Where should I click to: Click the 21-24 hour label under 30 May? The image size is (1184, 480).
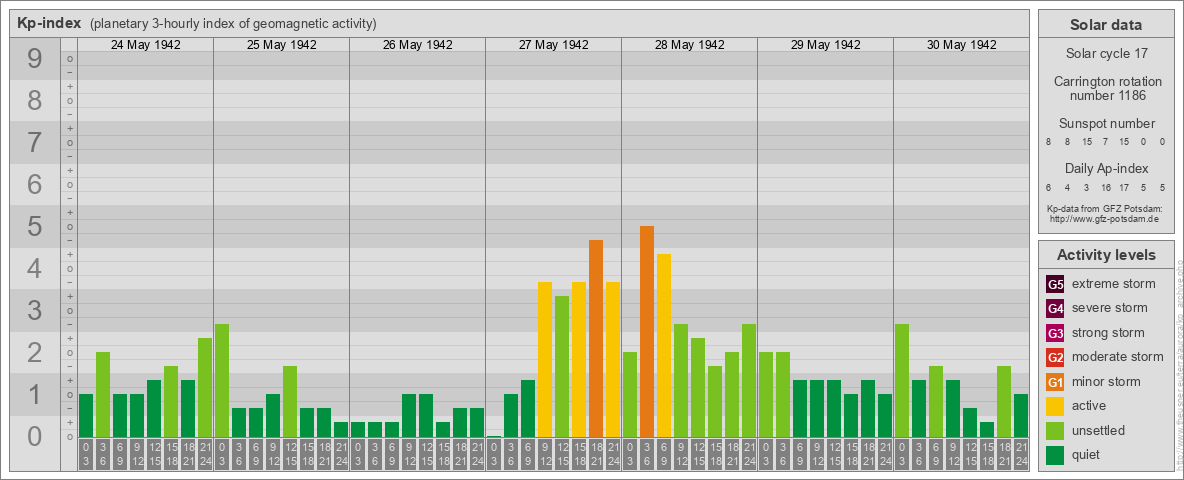(1021, 455)
